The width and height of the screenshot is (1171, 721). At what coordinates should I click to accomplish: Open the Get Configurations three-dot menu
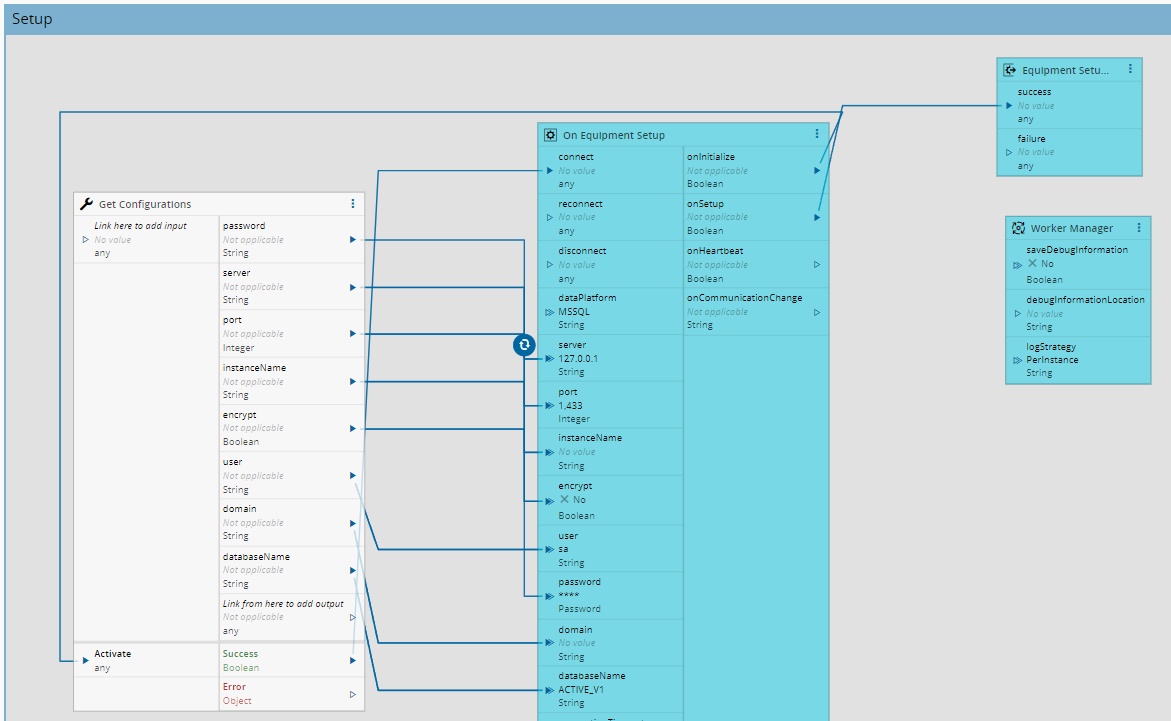click(352, 204)
